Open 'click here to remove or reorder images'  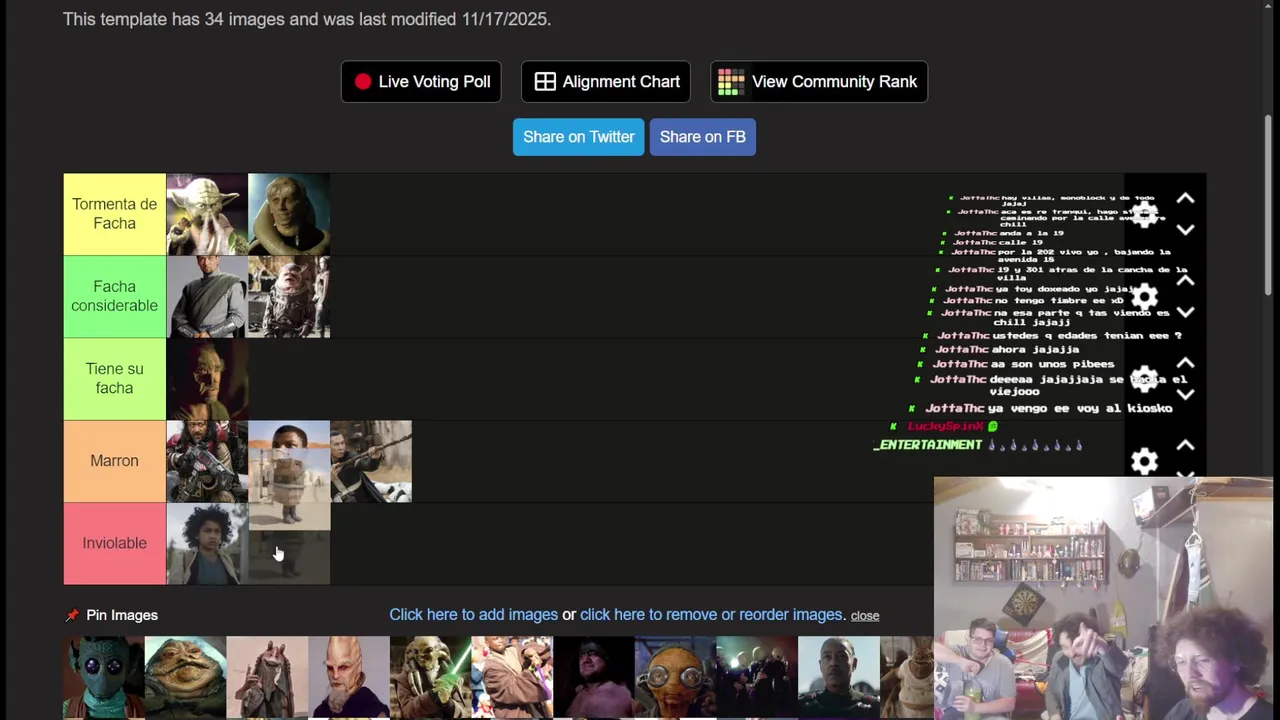pyautogui.click(x=713, y=615)
